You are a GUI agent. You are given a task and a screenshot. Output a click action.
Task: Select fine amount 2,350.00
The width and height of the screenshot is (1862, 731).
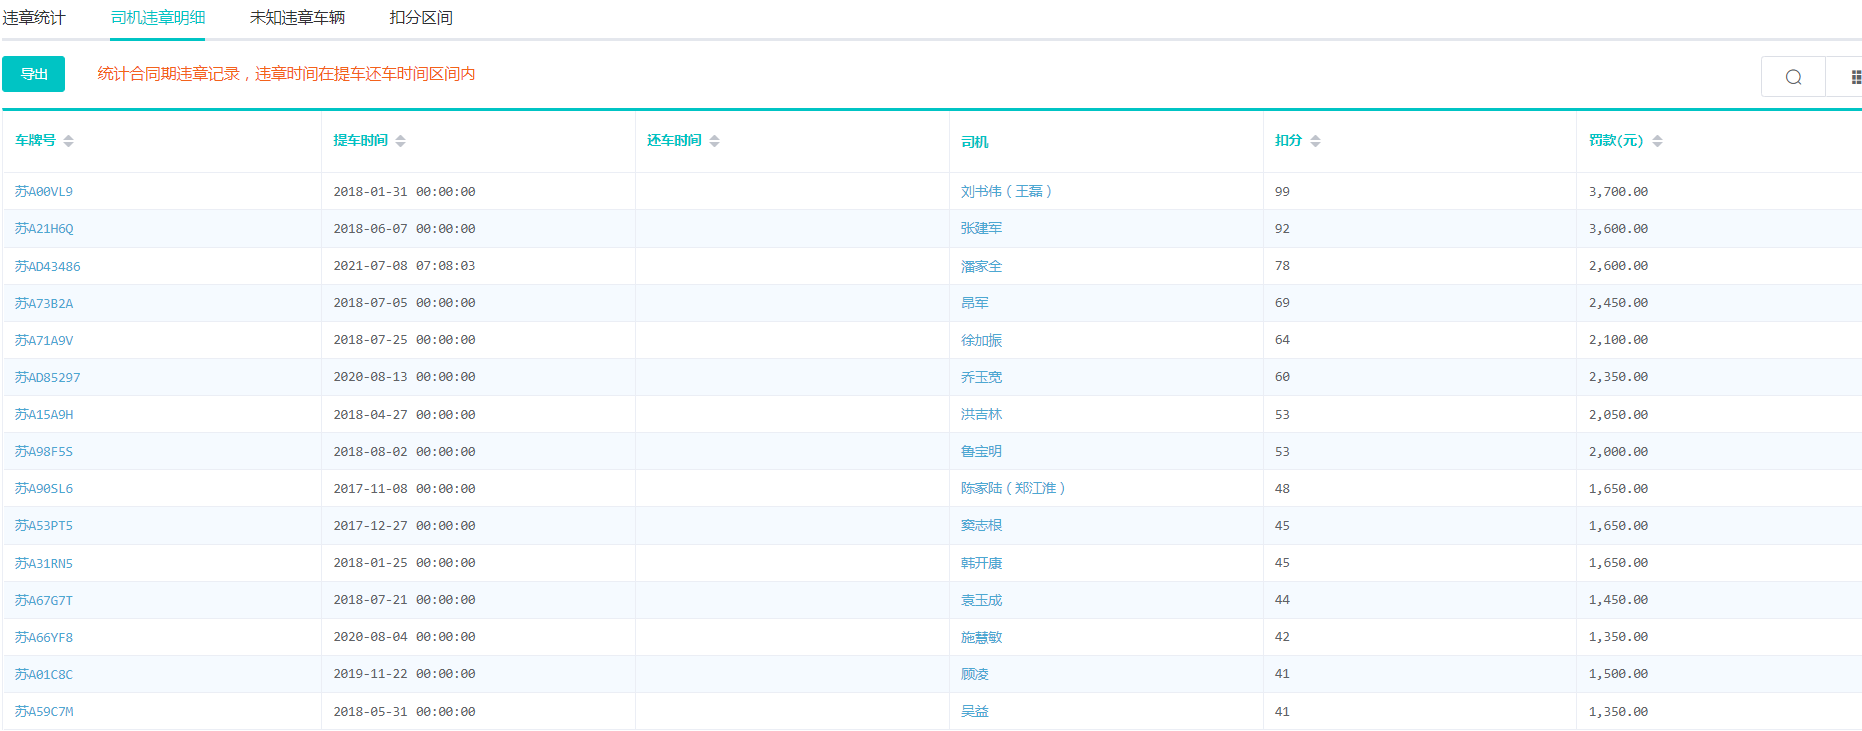coord(1618,377)
